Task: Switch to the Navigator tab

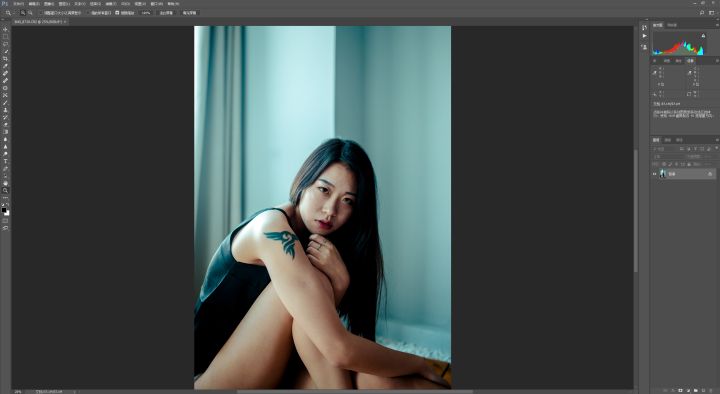Action: click(672, 25)
